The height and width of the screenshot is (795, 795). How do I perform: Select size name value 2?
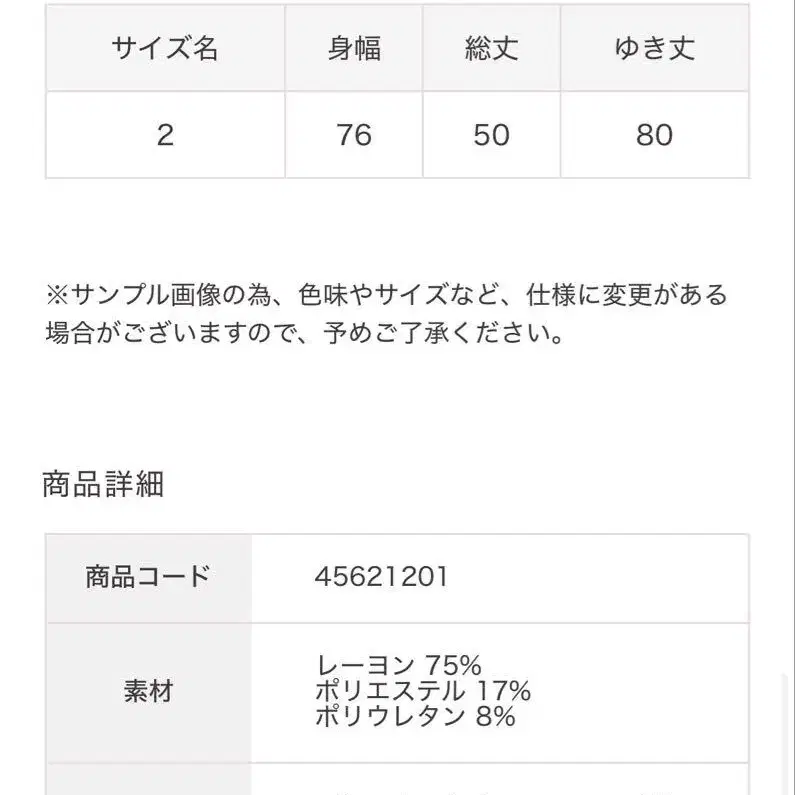coord(165,135)
